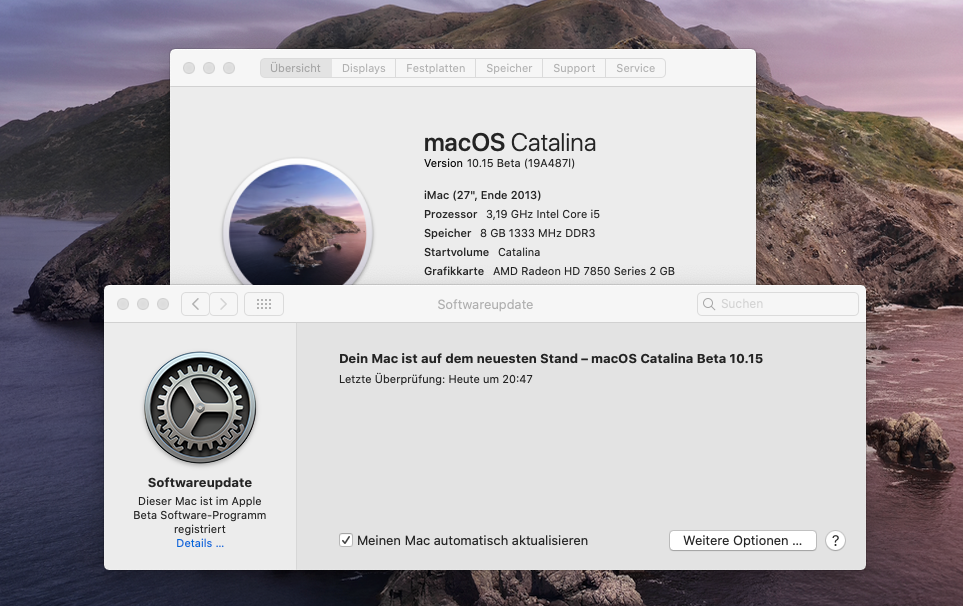Click Letzte Überprüfung: Heute um 20:47
The height and width of the screenshot is (606, 963).
coord(435,379)
